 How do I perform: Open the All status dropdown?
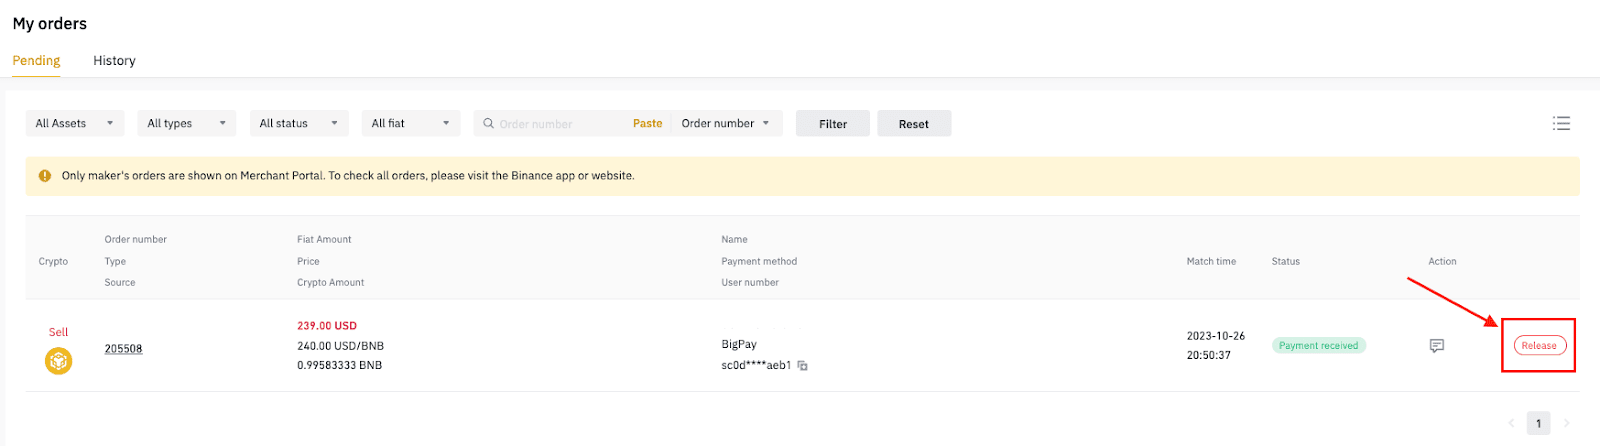tap(299, 123)
